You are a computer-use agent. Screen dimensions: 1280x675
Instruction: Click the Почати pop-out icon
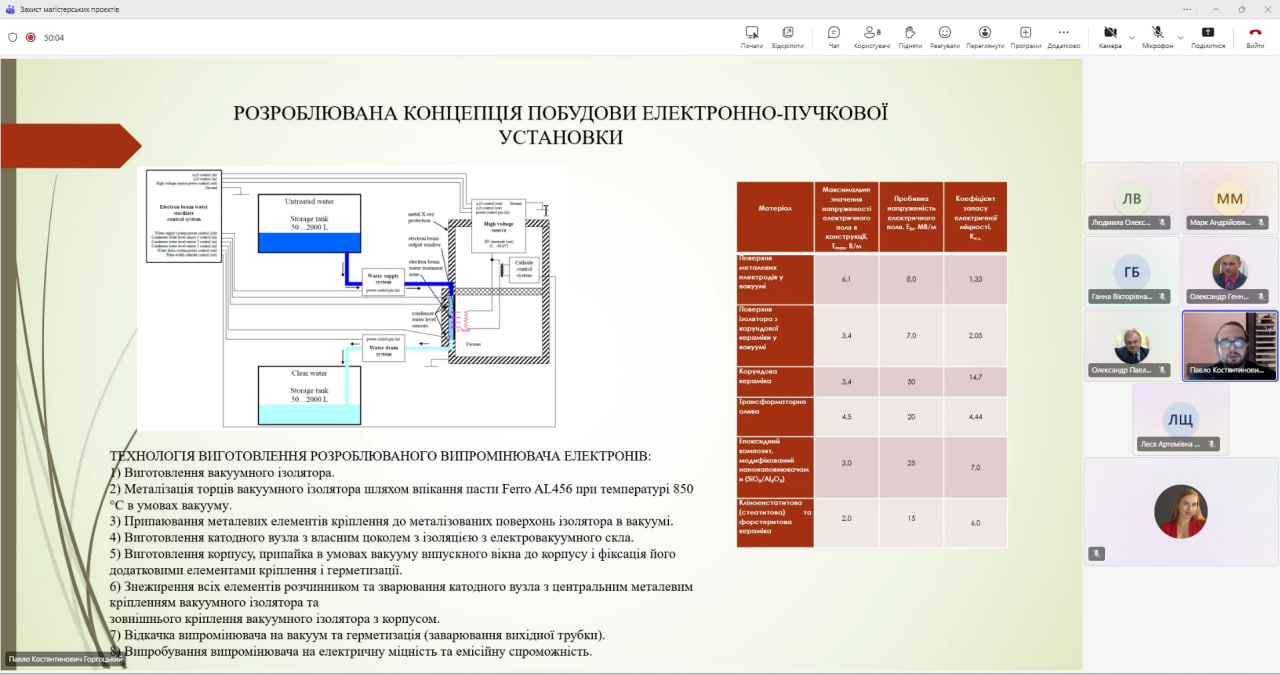[x=752, y=37]
